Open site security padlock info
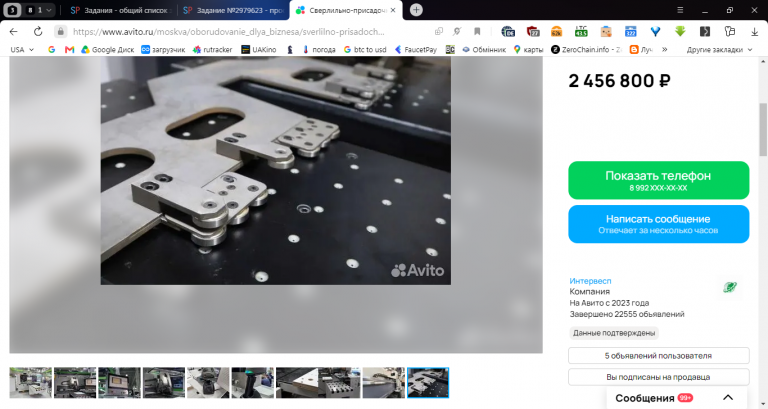The width and height of the screenshot is (768, 409). point(60,32)
